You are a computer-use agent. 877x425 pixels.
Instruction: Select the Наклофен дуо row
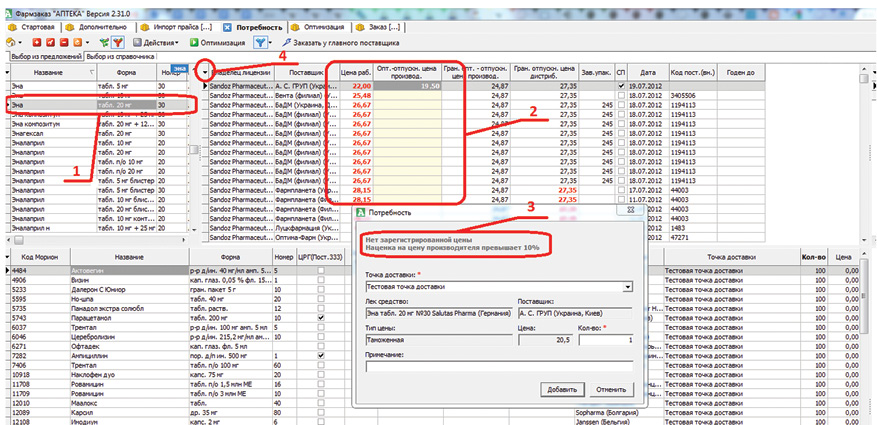pos(179,374)
